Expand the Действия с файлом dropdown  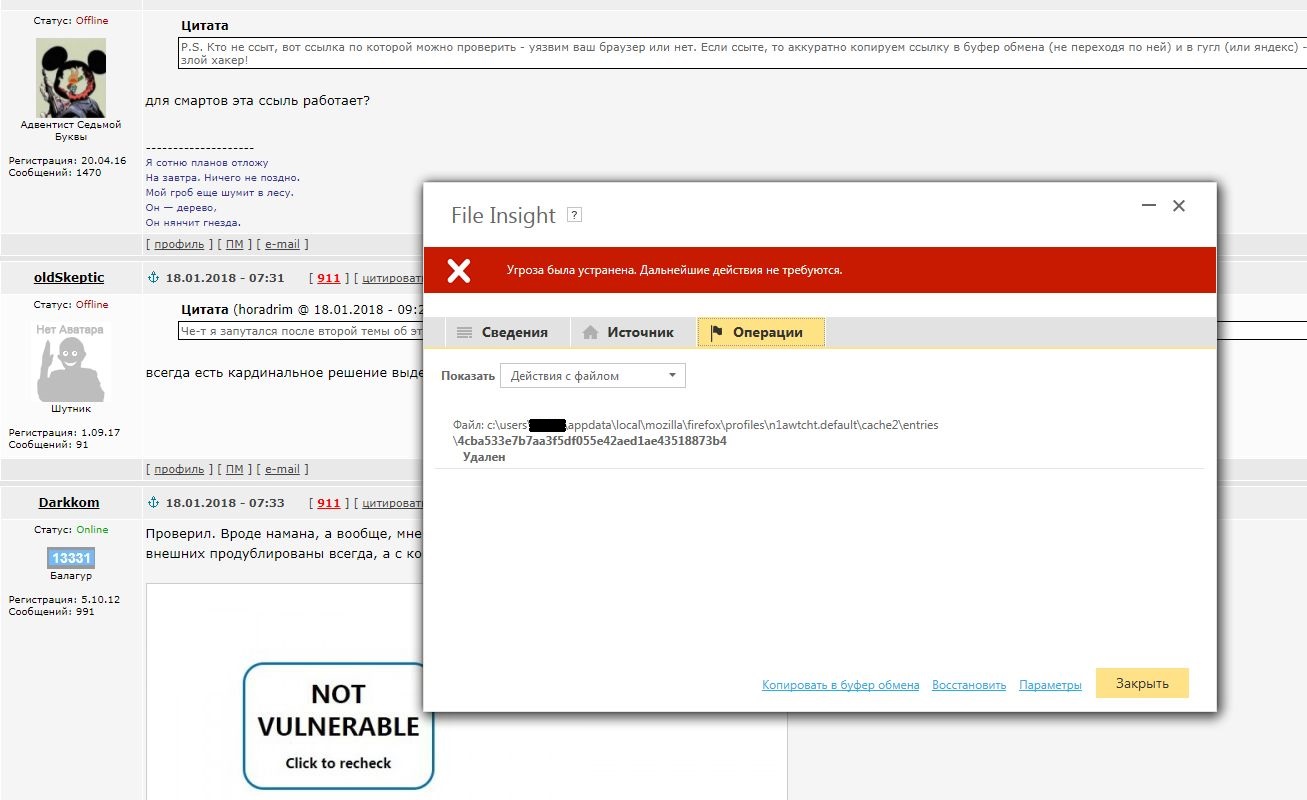(x=593, y=376)
